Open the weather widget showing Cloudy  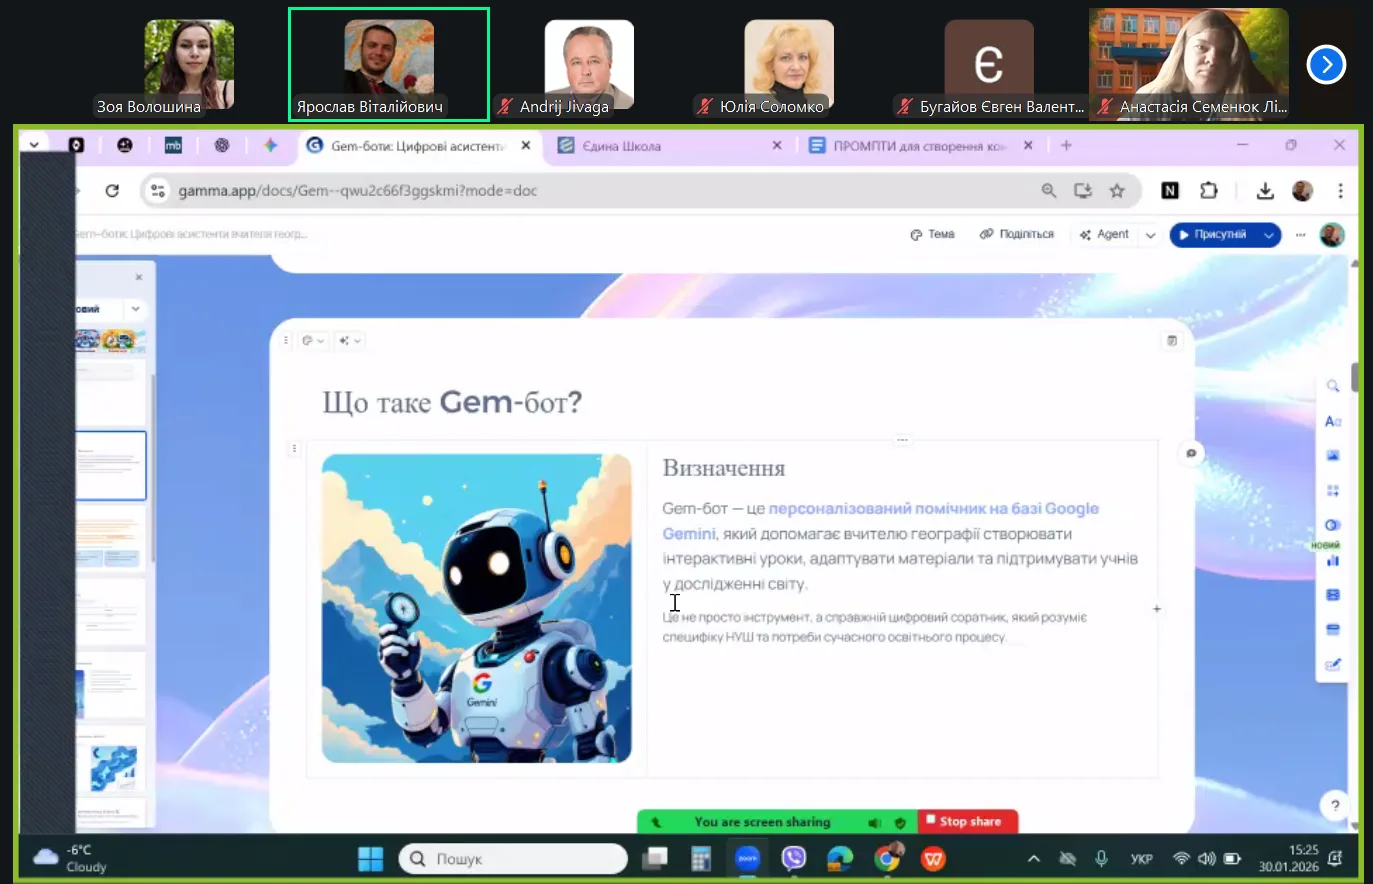70,858
